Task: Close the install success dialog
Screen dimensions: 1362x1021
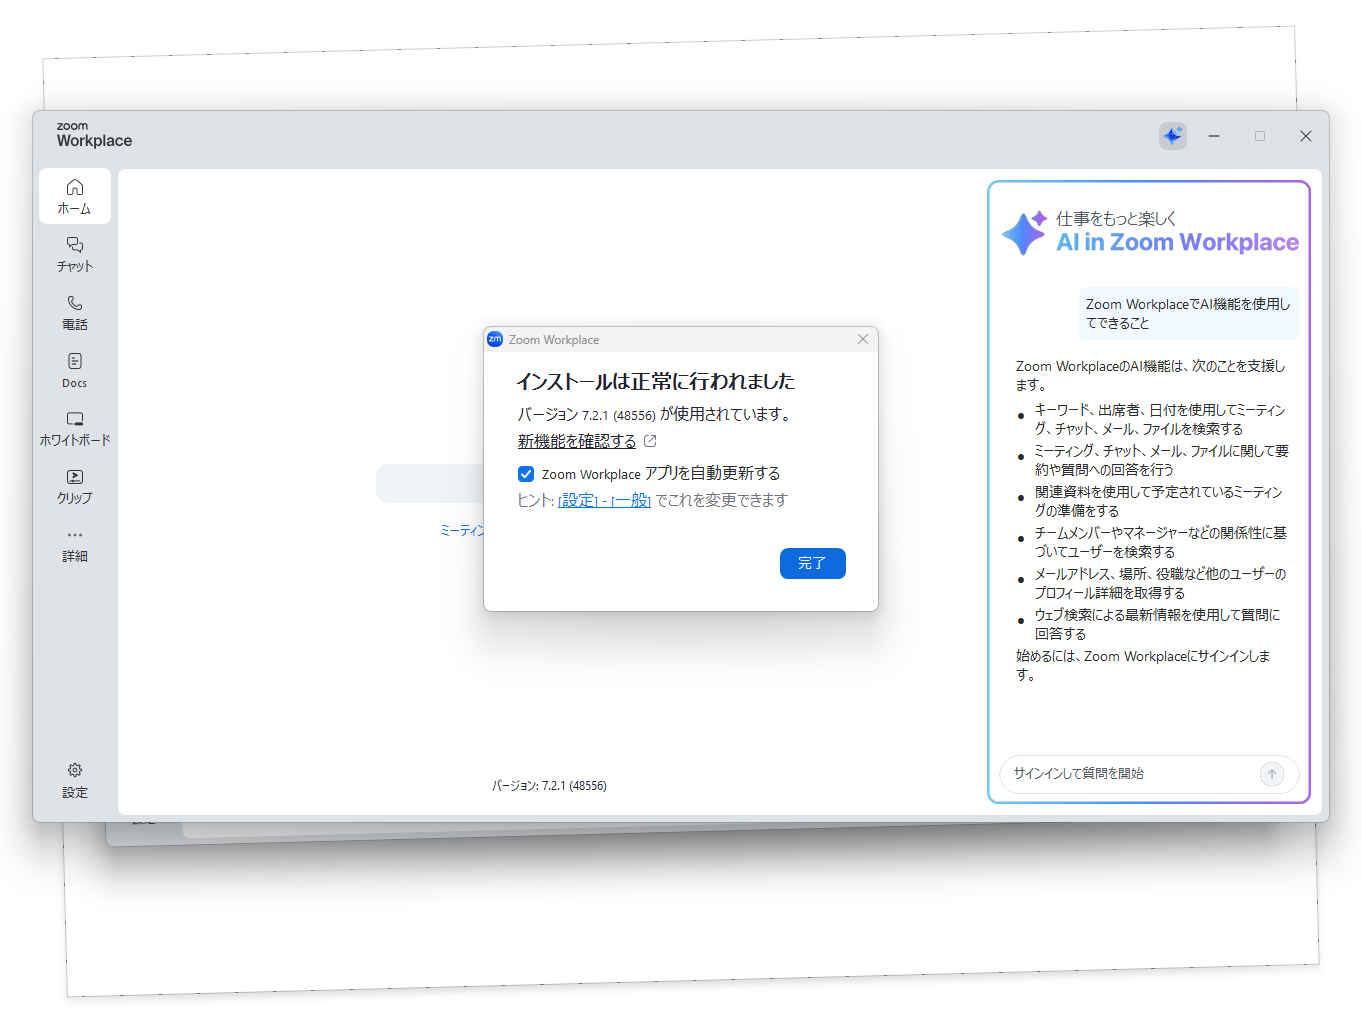Action: click(x=863, y=340)
